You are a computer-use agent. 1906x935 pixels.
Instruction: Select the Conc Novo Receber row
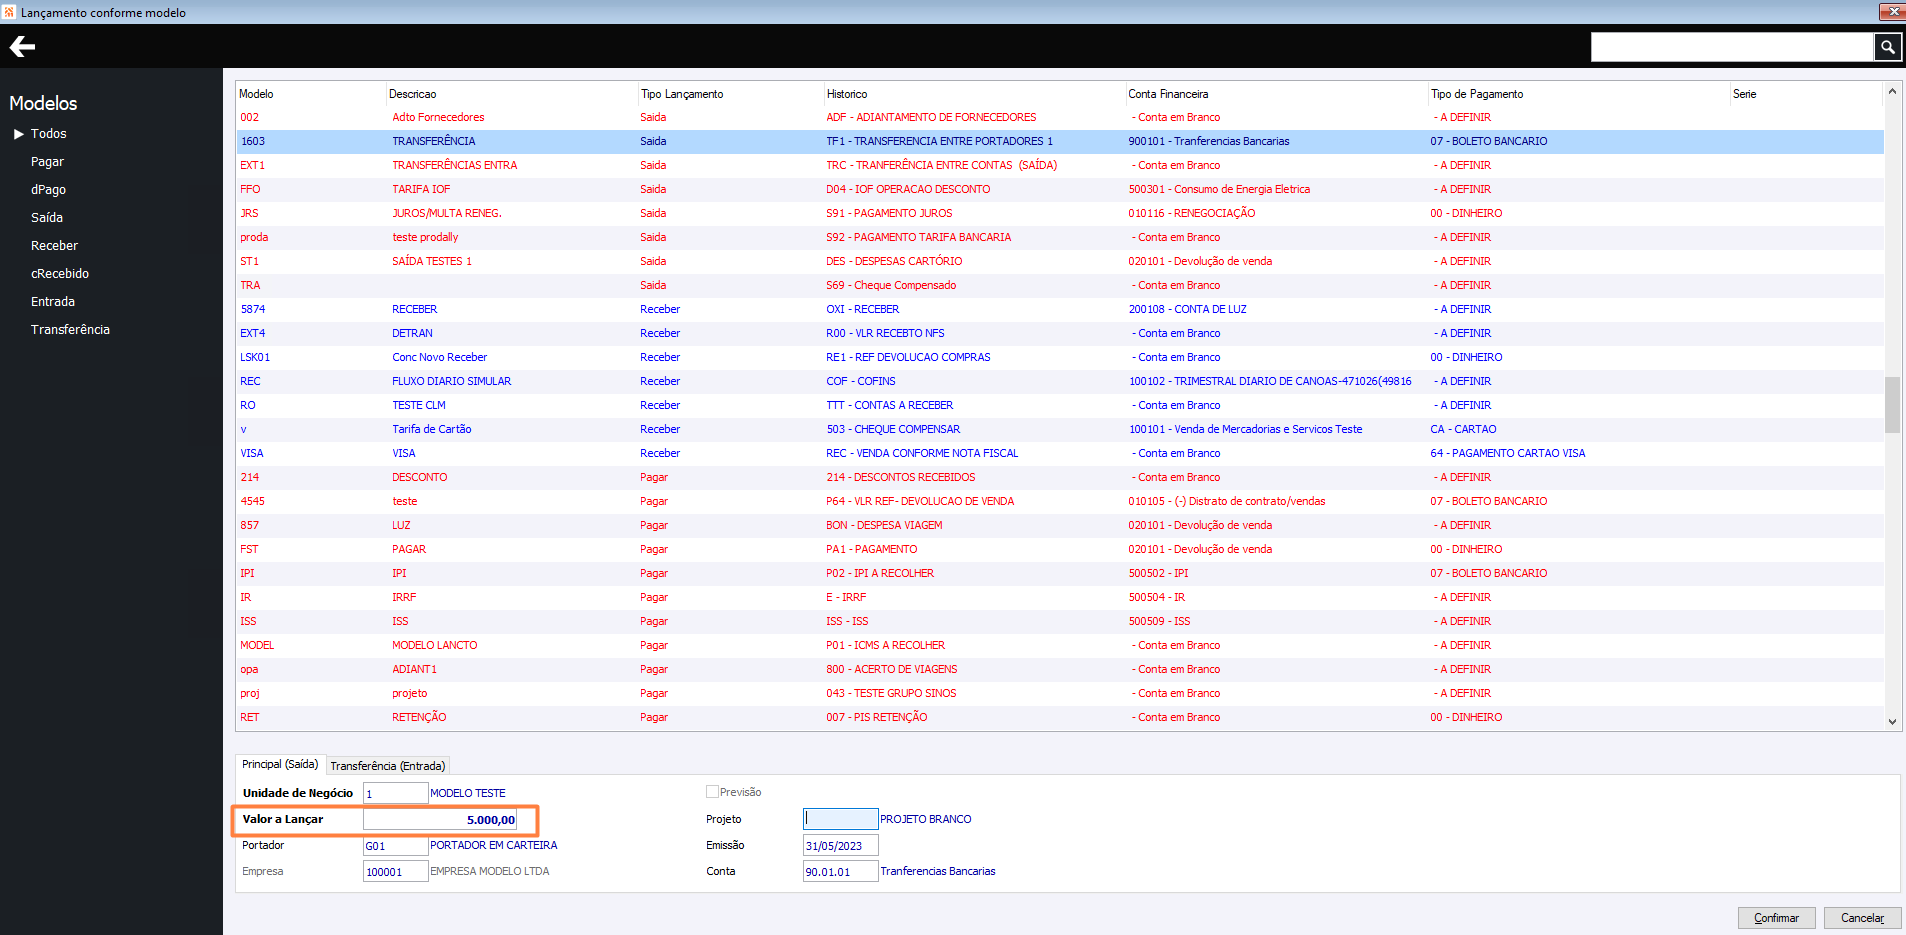click(1060, 358)
